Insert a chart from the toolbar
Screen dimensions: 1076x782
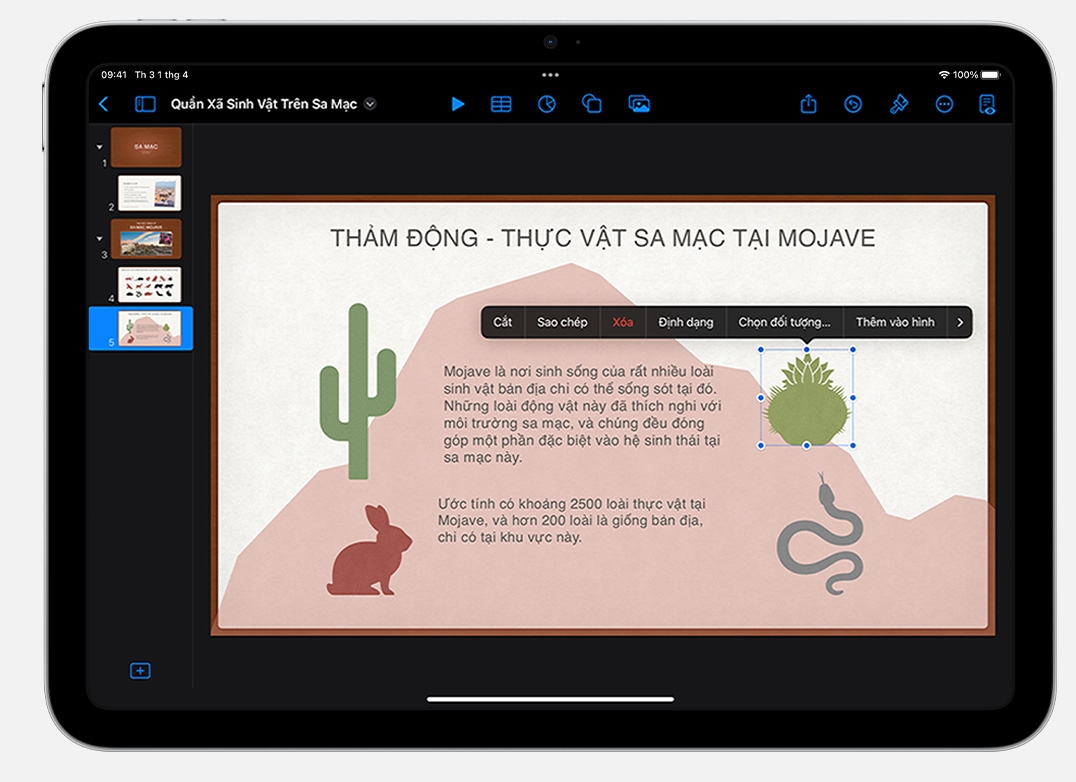(546, 104)
